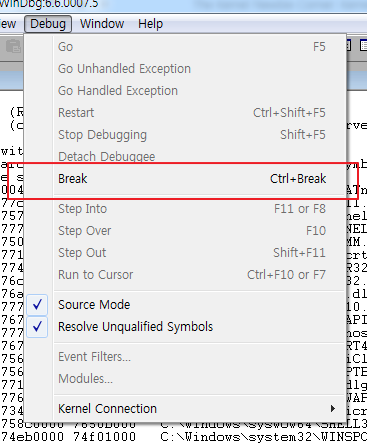The width and height of the screenshot is (367, 443).
Task: Open the Debug menu
Action: (48, 24)
